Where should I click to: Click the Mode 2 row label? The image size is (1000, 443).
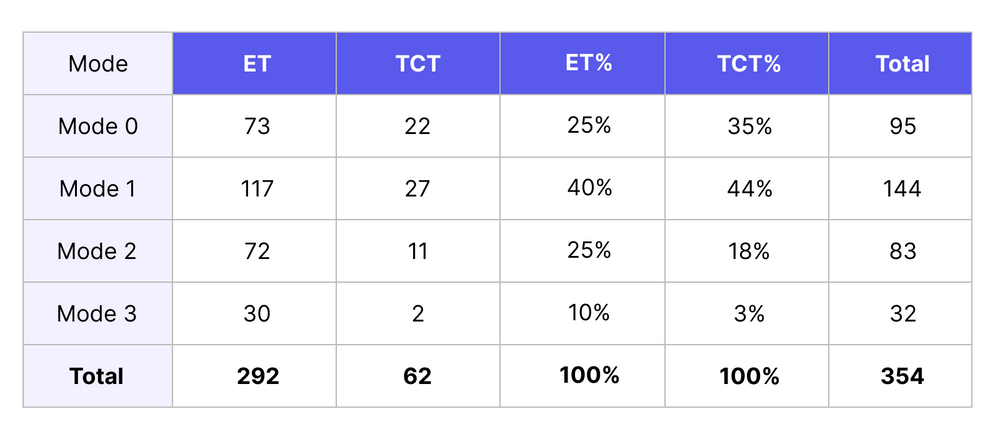point(98,251)
